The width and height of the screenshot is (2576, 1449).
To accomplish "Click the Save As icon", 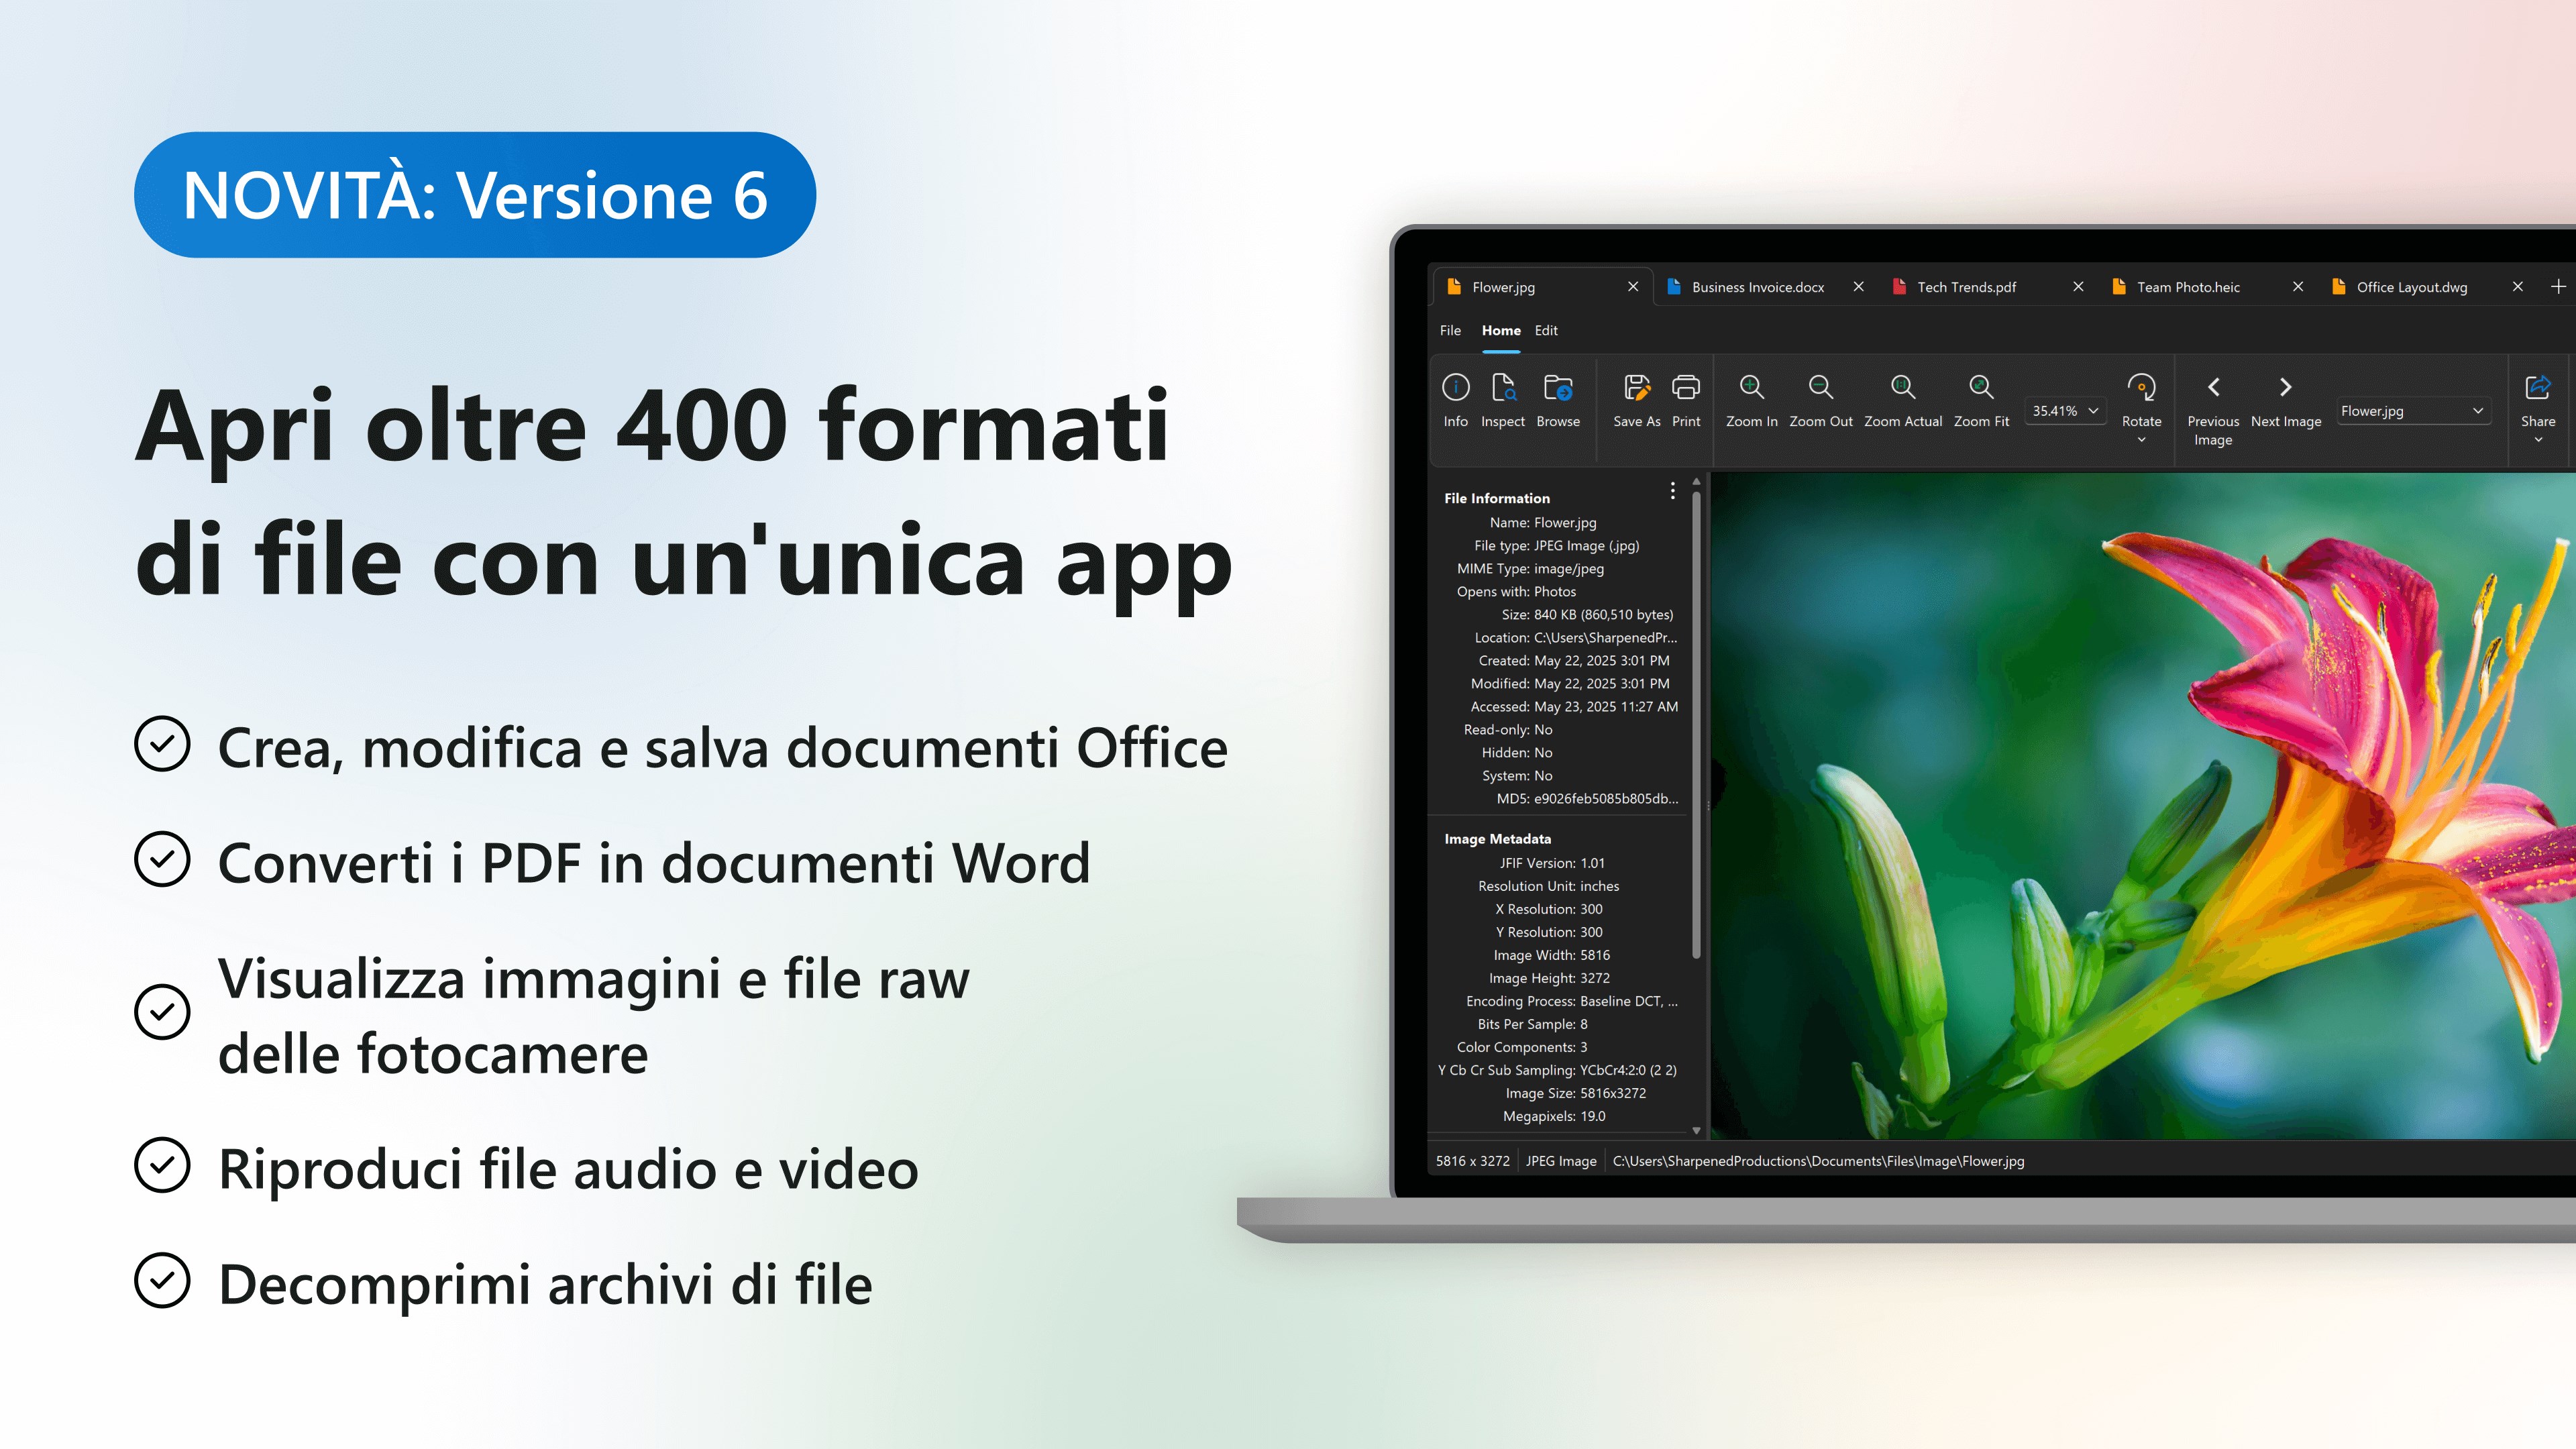I will tap(1636, 388).
